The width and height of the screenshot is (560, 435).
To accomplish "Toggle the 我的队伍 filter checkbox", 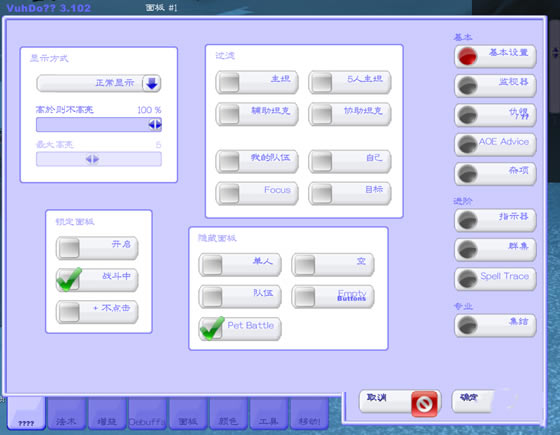I will (229, 161).
